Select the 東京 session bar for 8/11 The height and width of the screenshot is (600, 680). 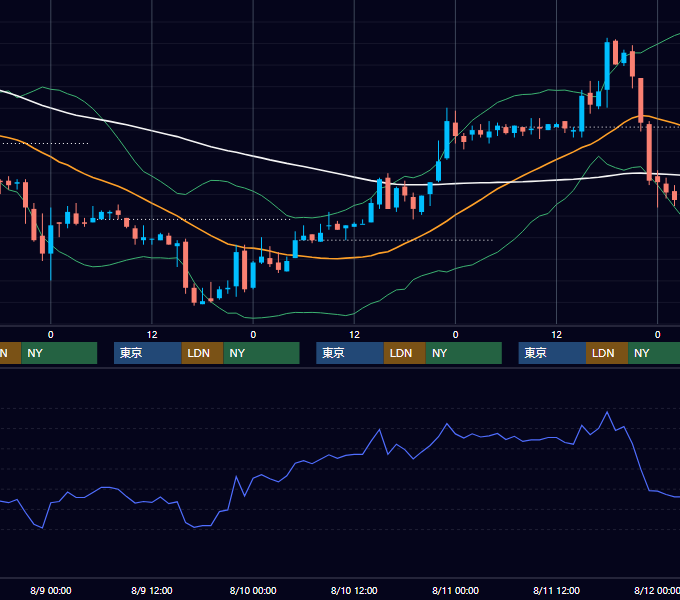click(552, 353)
